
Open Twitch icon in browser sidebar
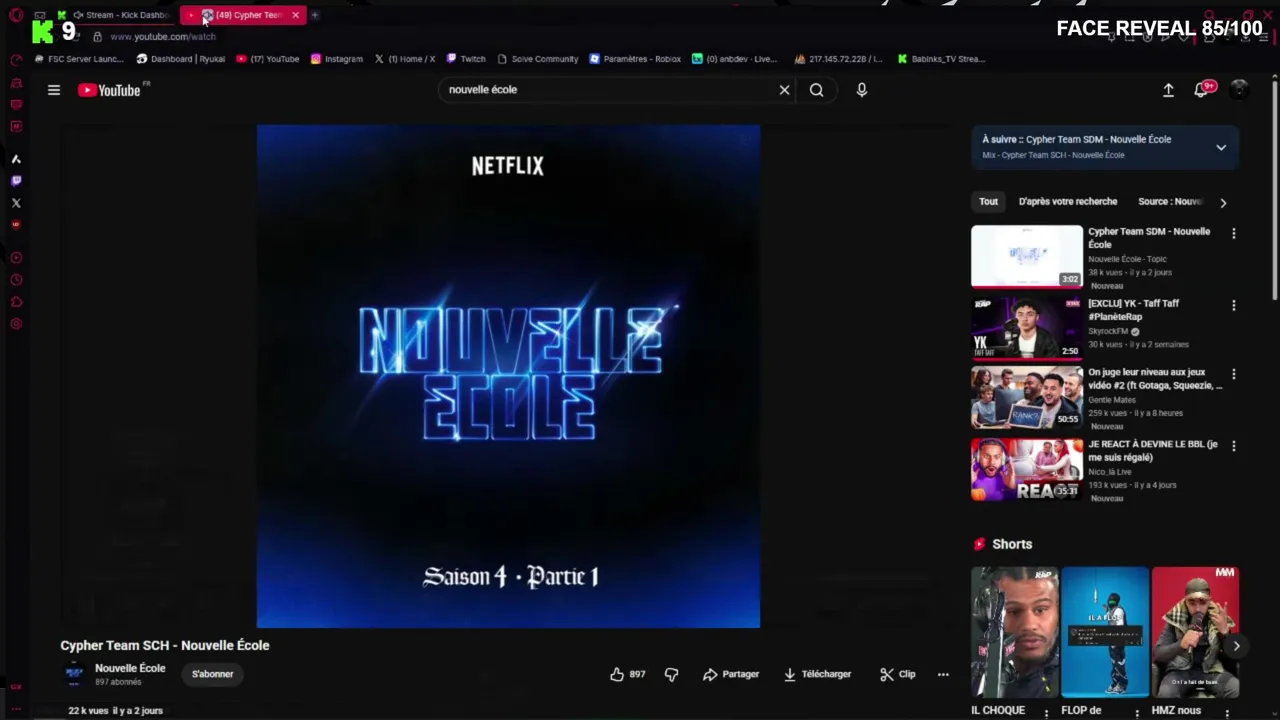15,181
